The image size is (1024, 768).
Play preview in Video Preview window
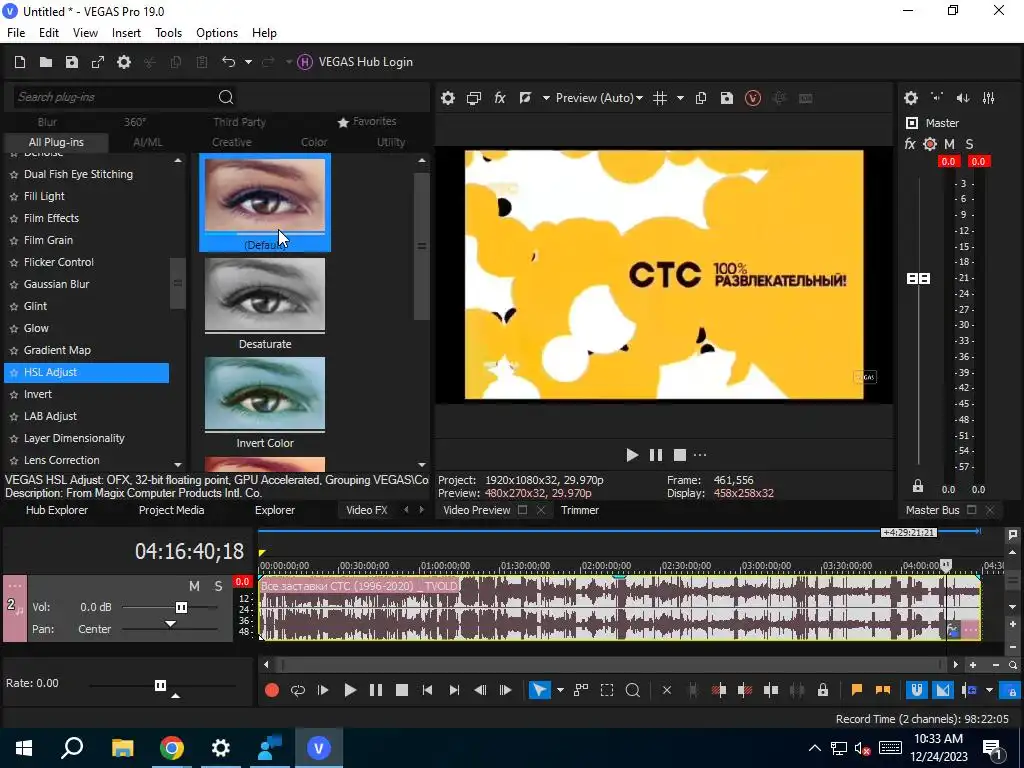pyautogui.click(x=632, y=455)
